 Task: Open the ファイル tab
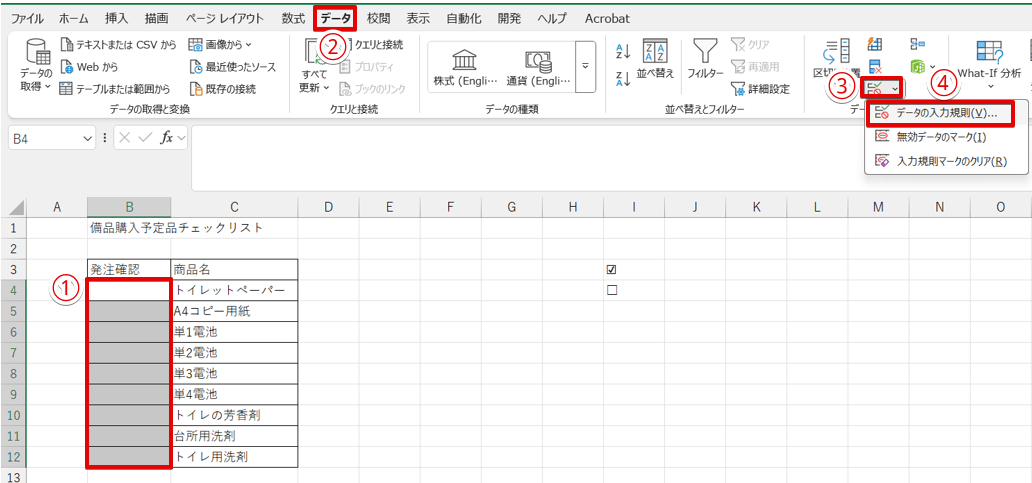[28, 18]
